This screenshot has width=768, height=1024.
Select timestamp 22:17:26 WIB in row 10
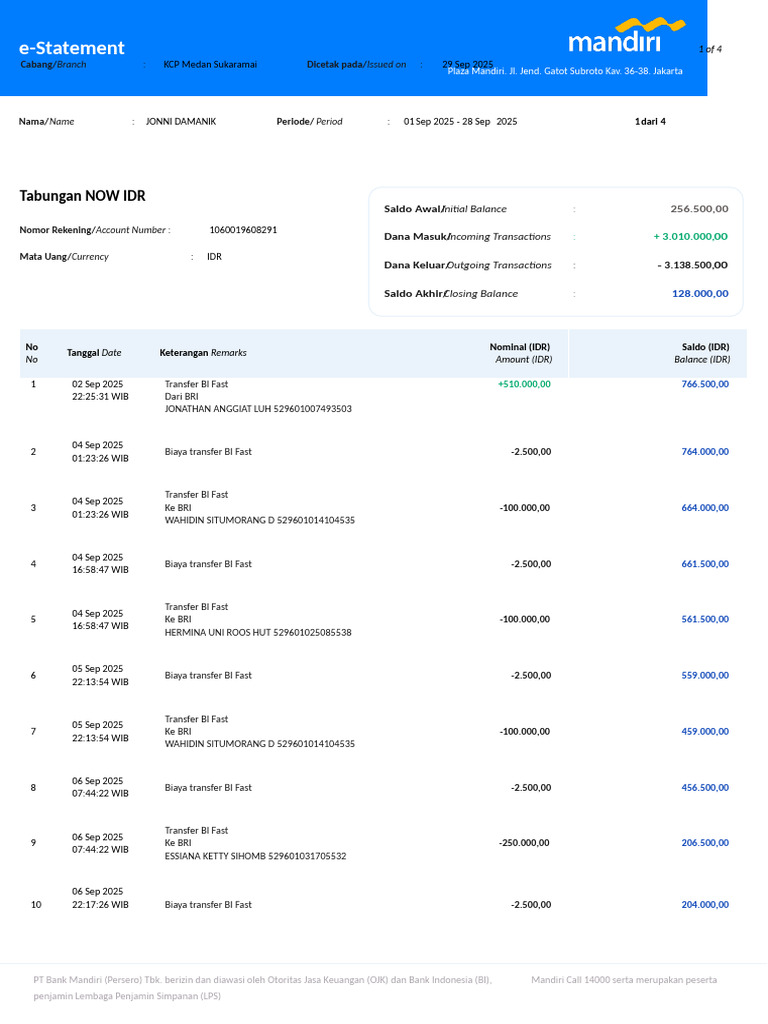tap(100, 904)
